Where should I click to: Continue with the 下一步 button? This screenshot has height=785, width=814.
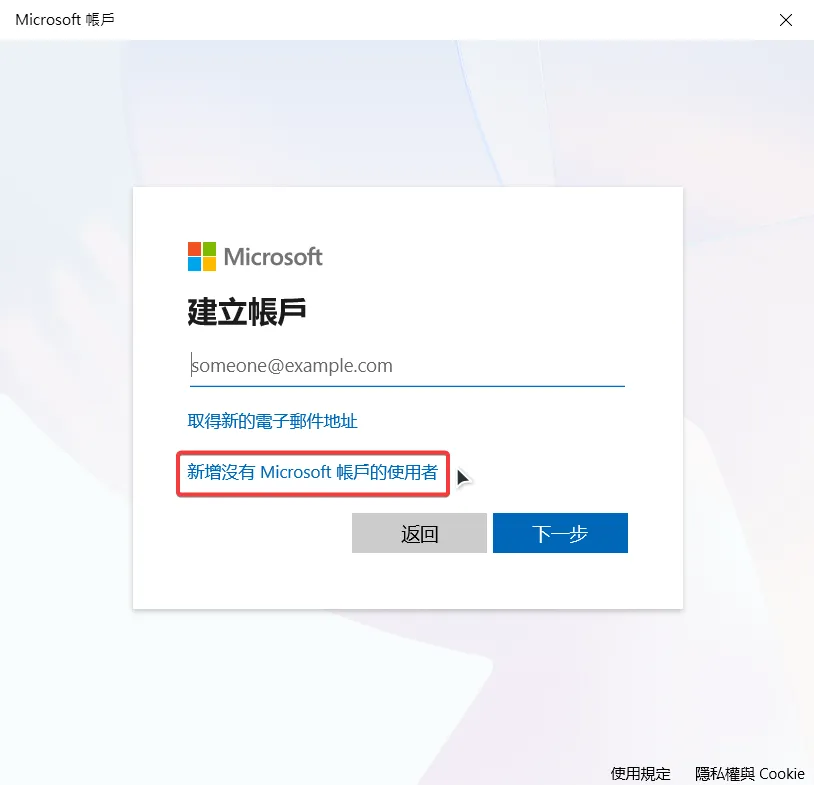[x=560, y=533]
